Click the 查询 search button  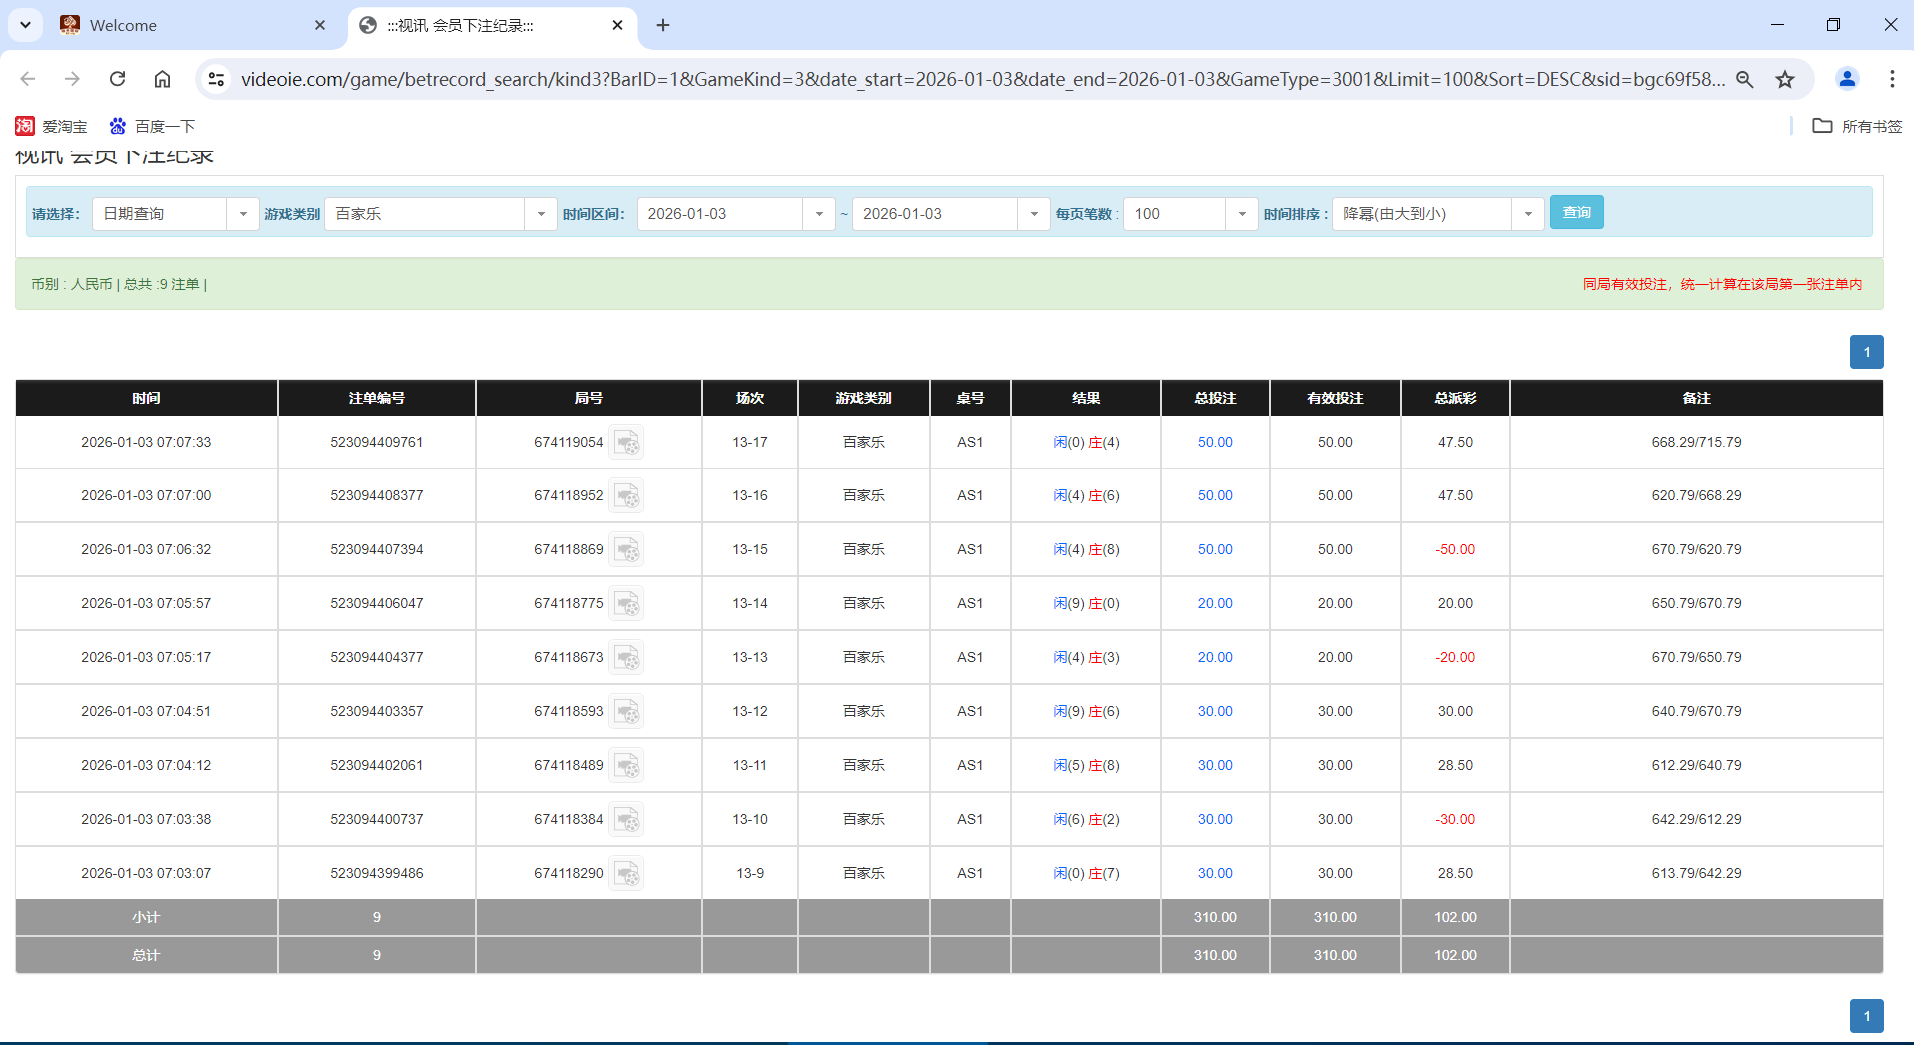coord(1577,212)
